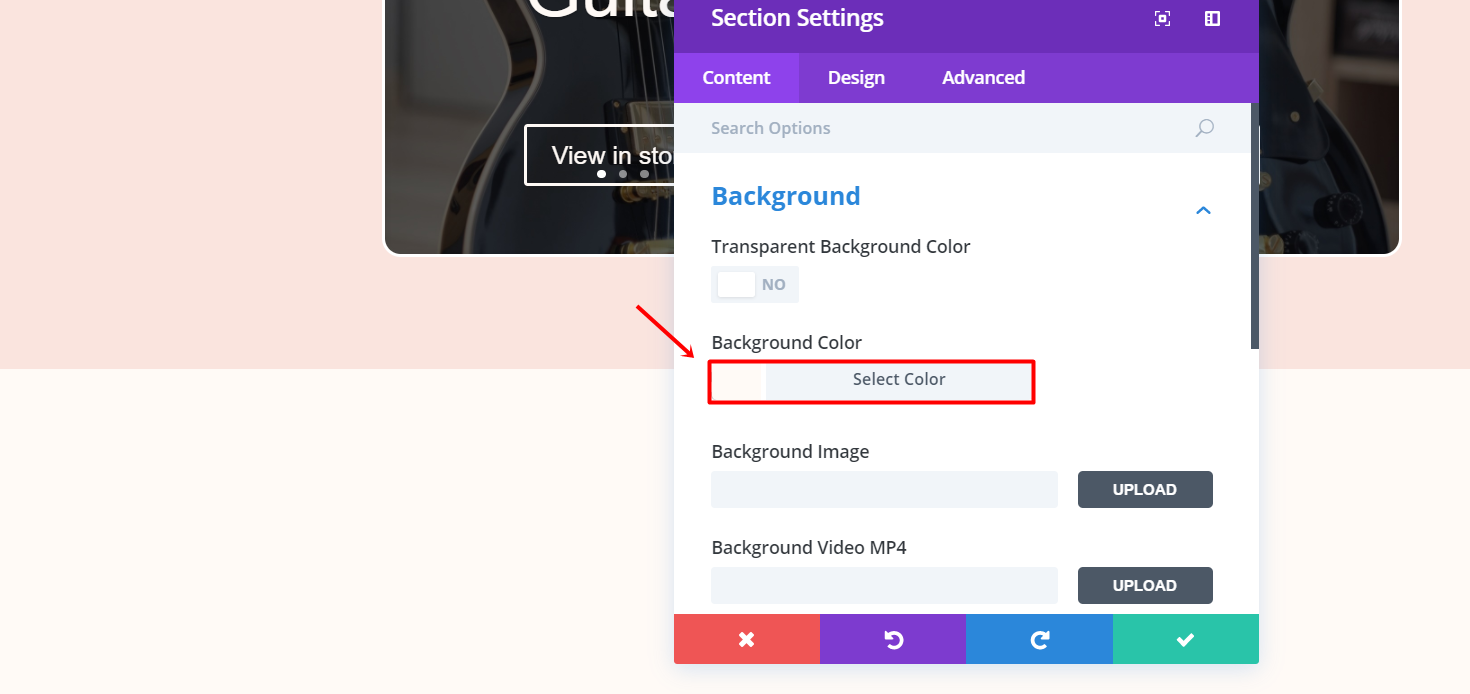Open the Advanced tab
Viewport: 1470px width, 694px height.
coord(983,78)
